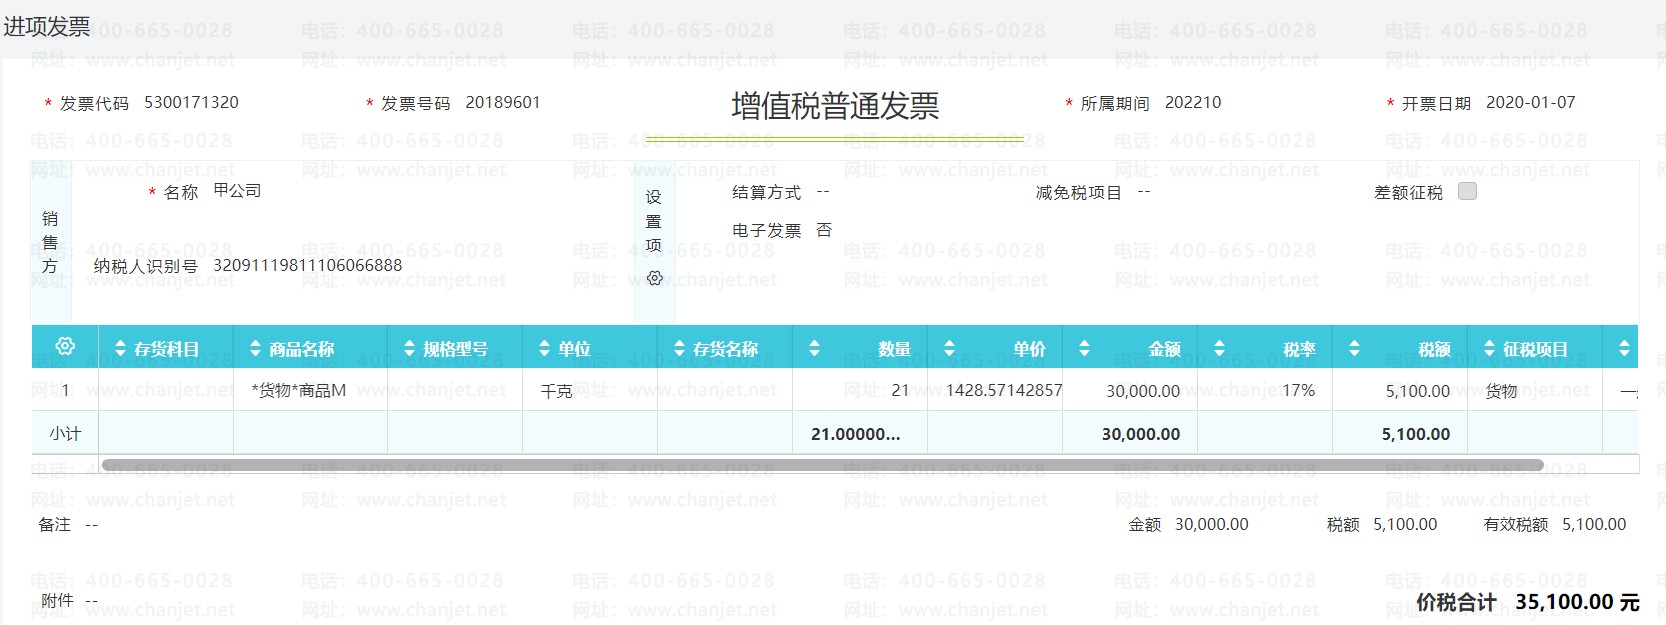
Task: Sort by 征税项目 column arrows
Action: tap(1489, 349)
